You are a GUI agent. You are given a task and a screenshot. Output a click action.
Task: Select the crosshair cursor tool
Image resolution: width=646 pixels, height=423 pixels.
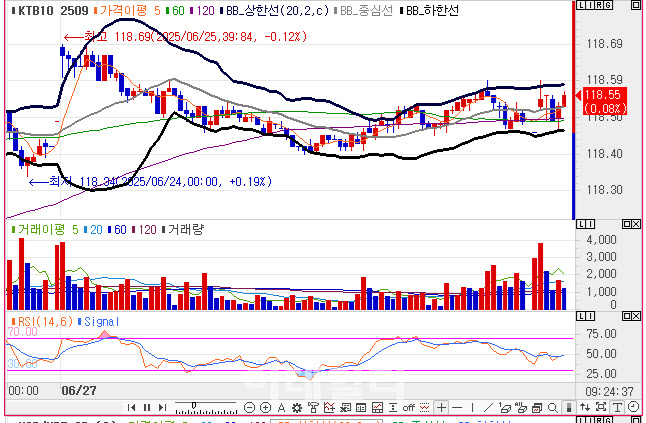click(443, 407)
